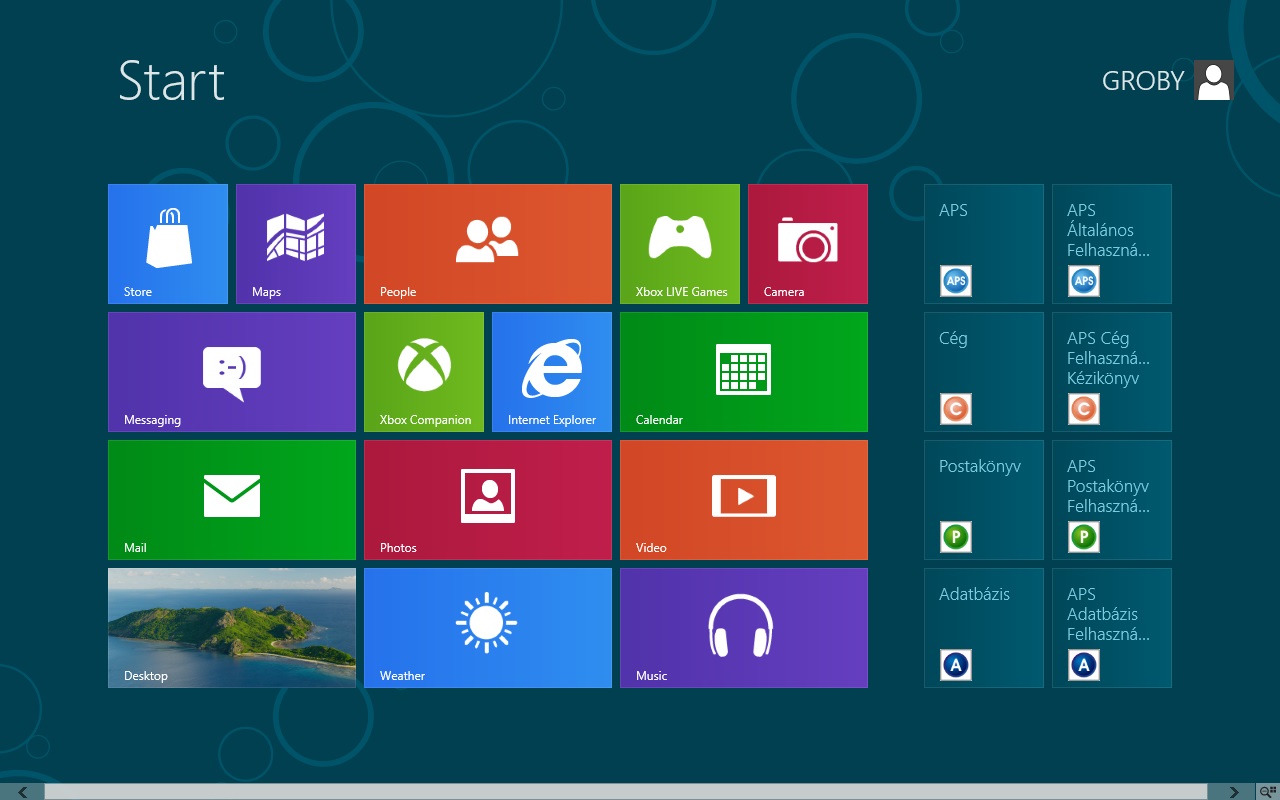Click the scrollbar right arrow
The width and height of the screenshot is (1280, 800).
pyautogui.click(x=1234, y=792)
